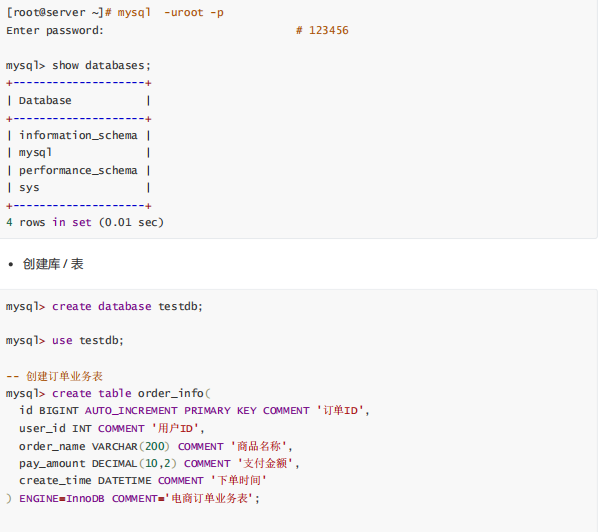Click the 'use testdb;' command
Viewport: 598px width, 532px height.
click(x=88, y=340)
